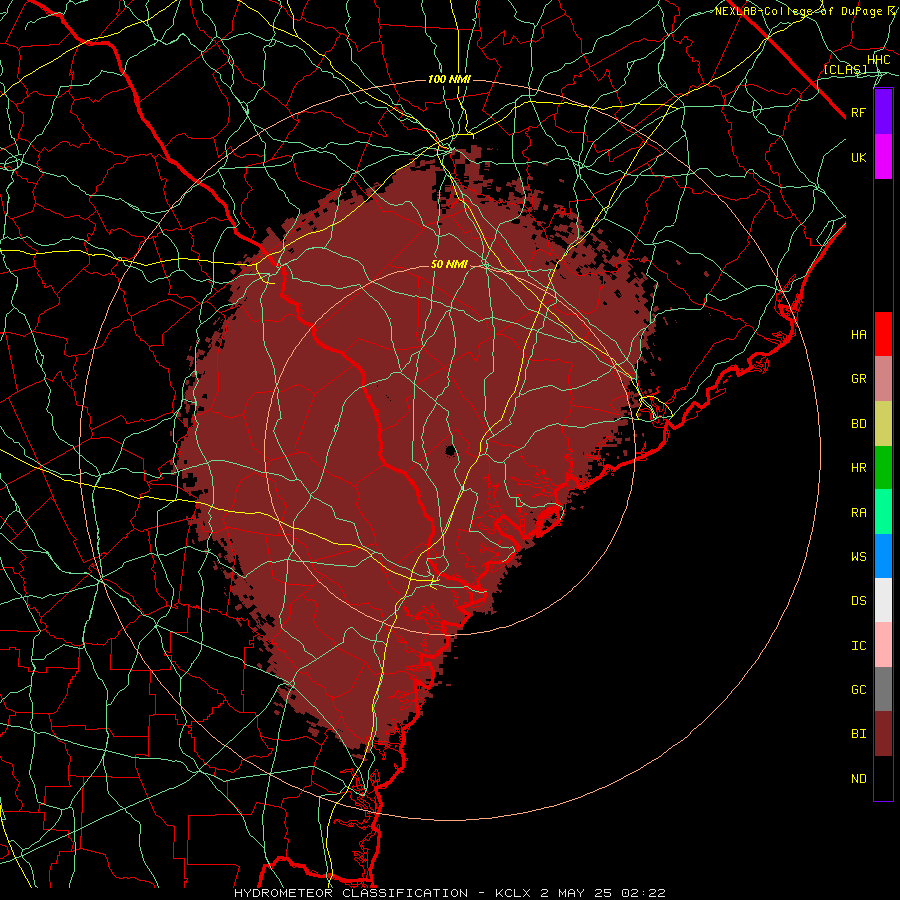900x900 pixels.
Task: Click the GR legend label
Action: tap(858, 379)
